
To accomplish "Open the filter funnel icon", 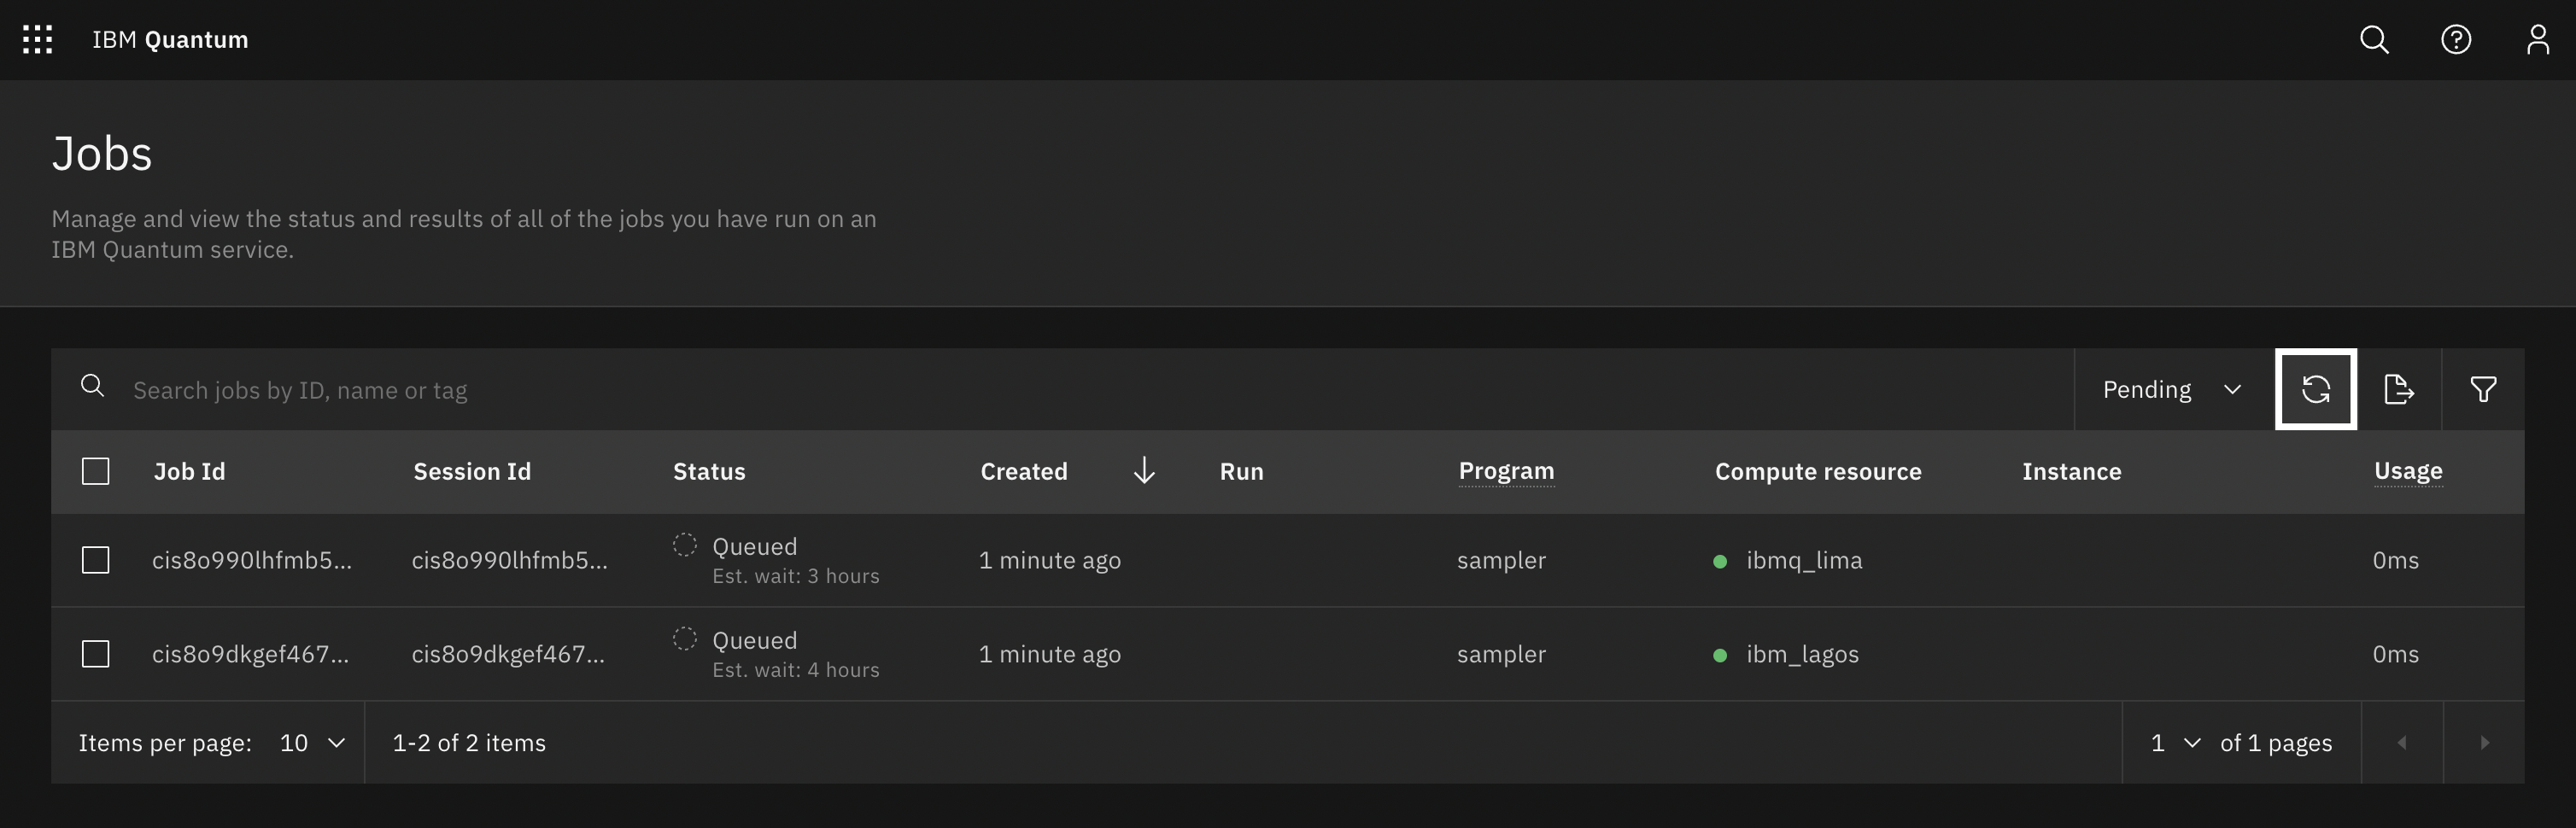I will pos(2483,389).
